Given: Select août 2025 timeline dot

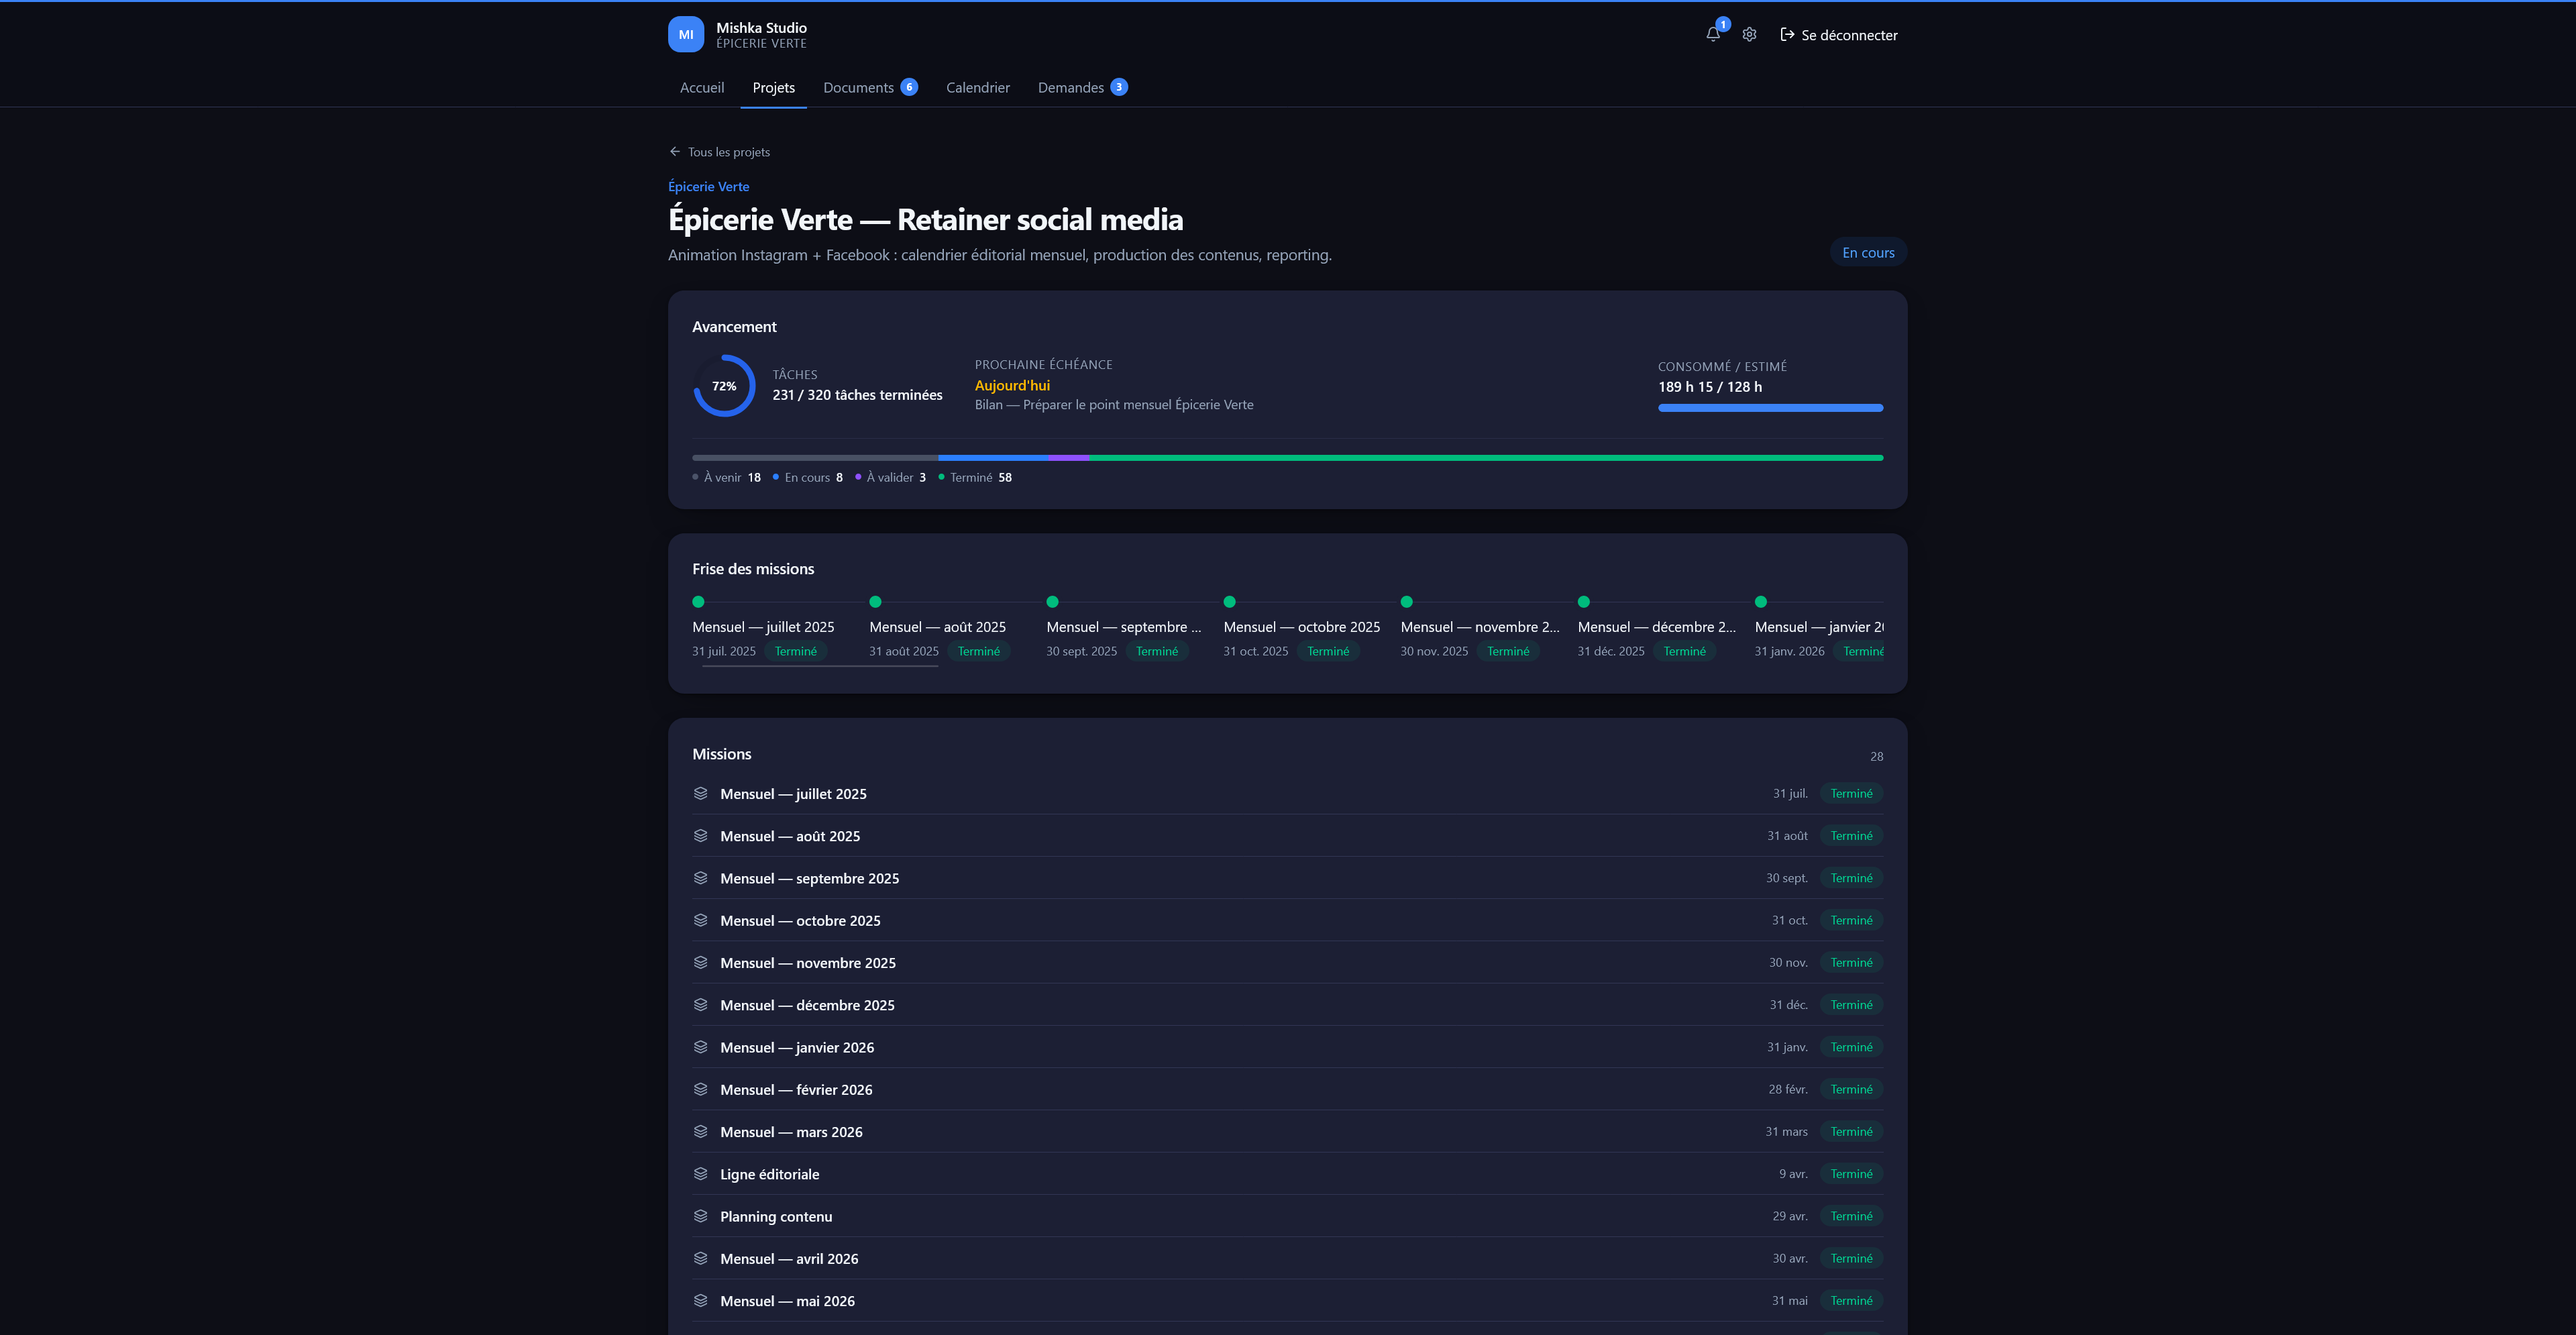Looking at the screenshot, I should (x=876, y=602).
